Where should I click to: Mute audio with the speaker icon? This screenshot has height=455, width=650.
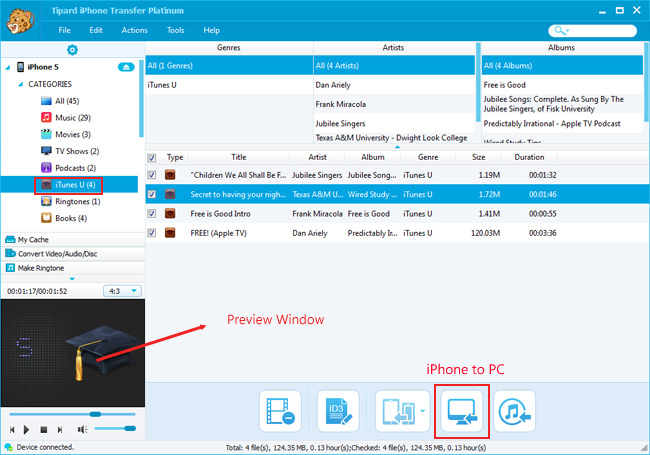coord(82,429)
